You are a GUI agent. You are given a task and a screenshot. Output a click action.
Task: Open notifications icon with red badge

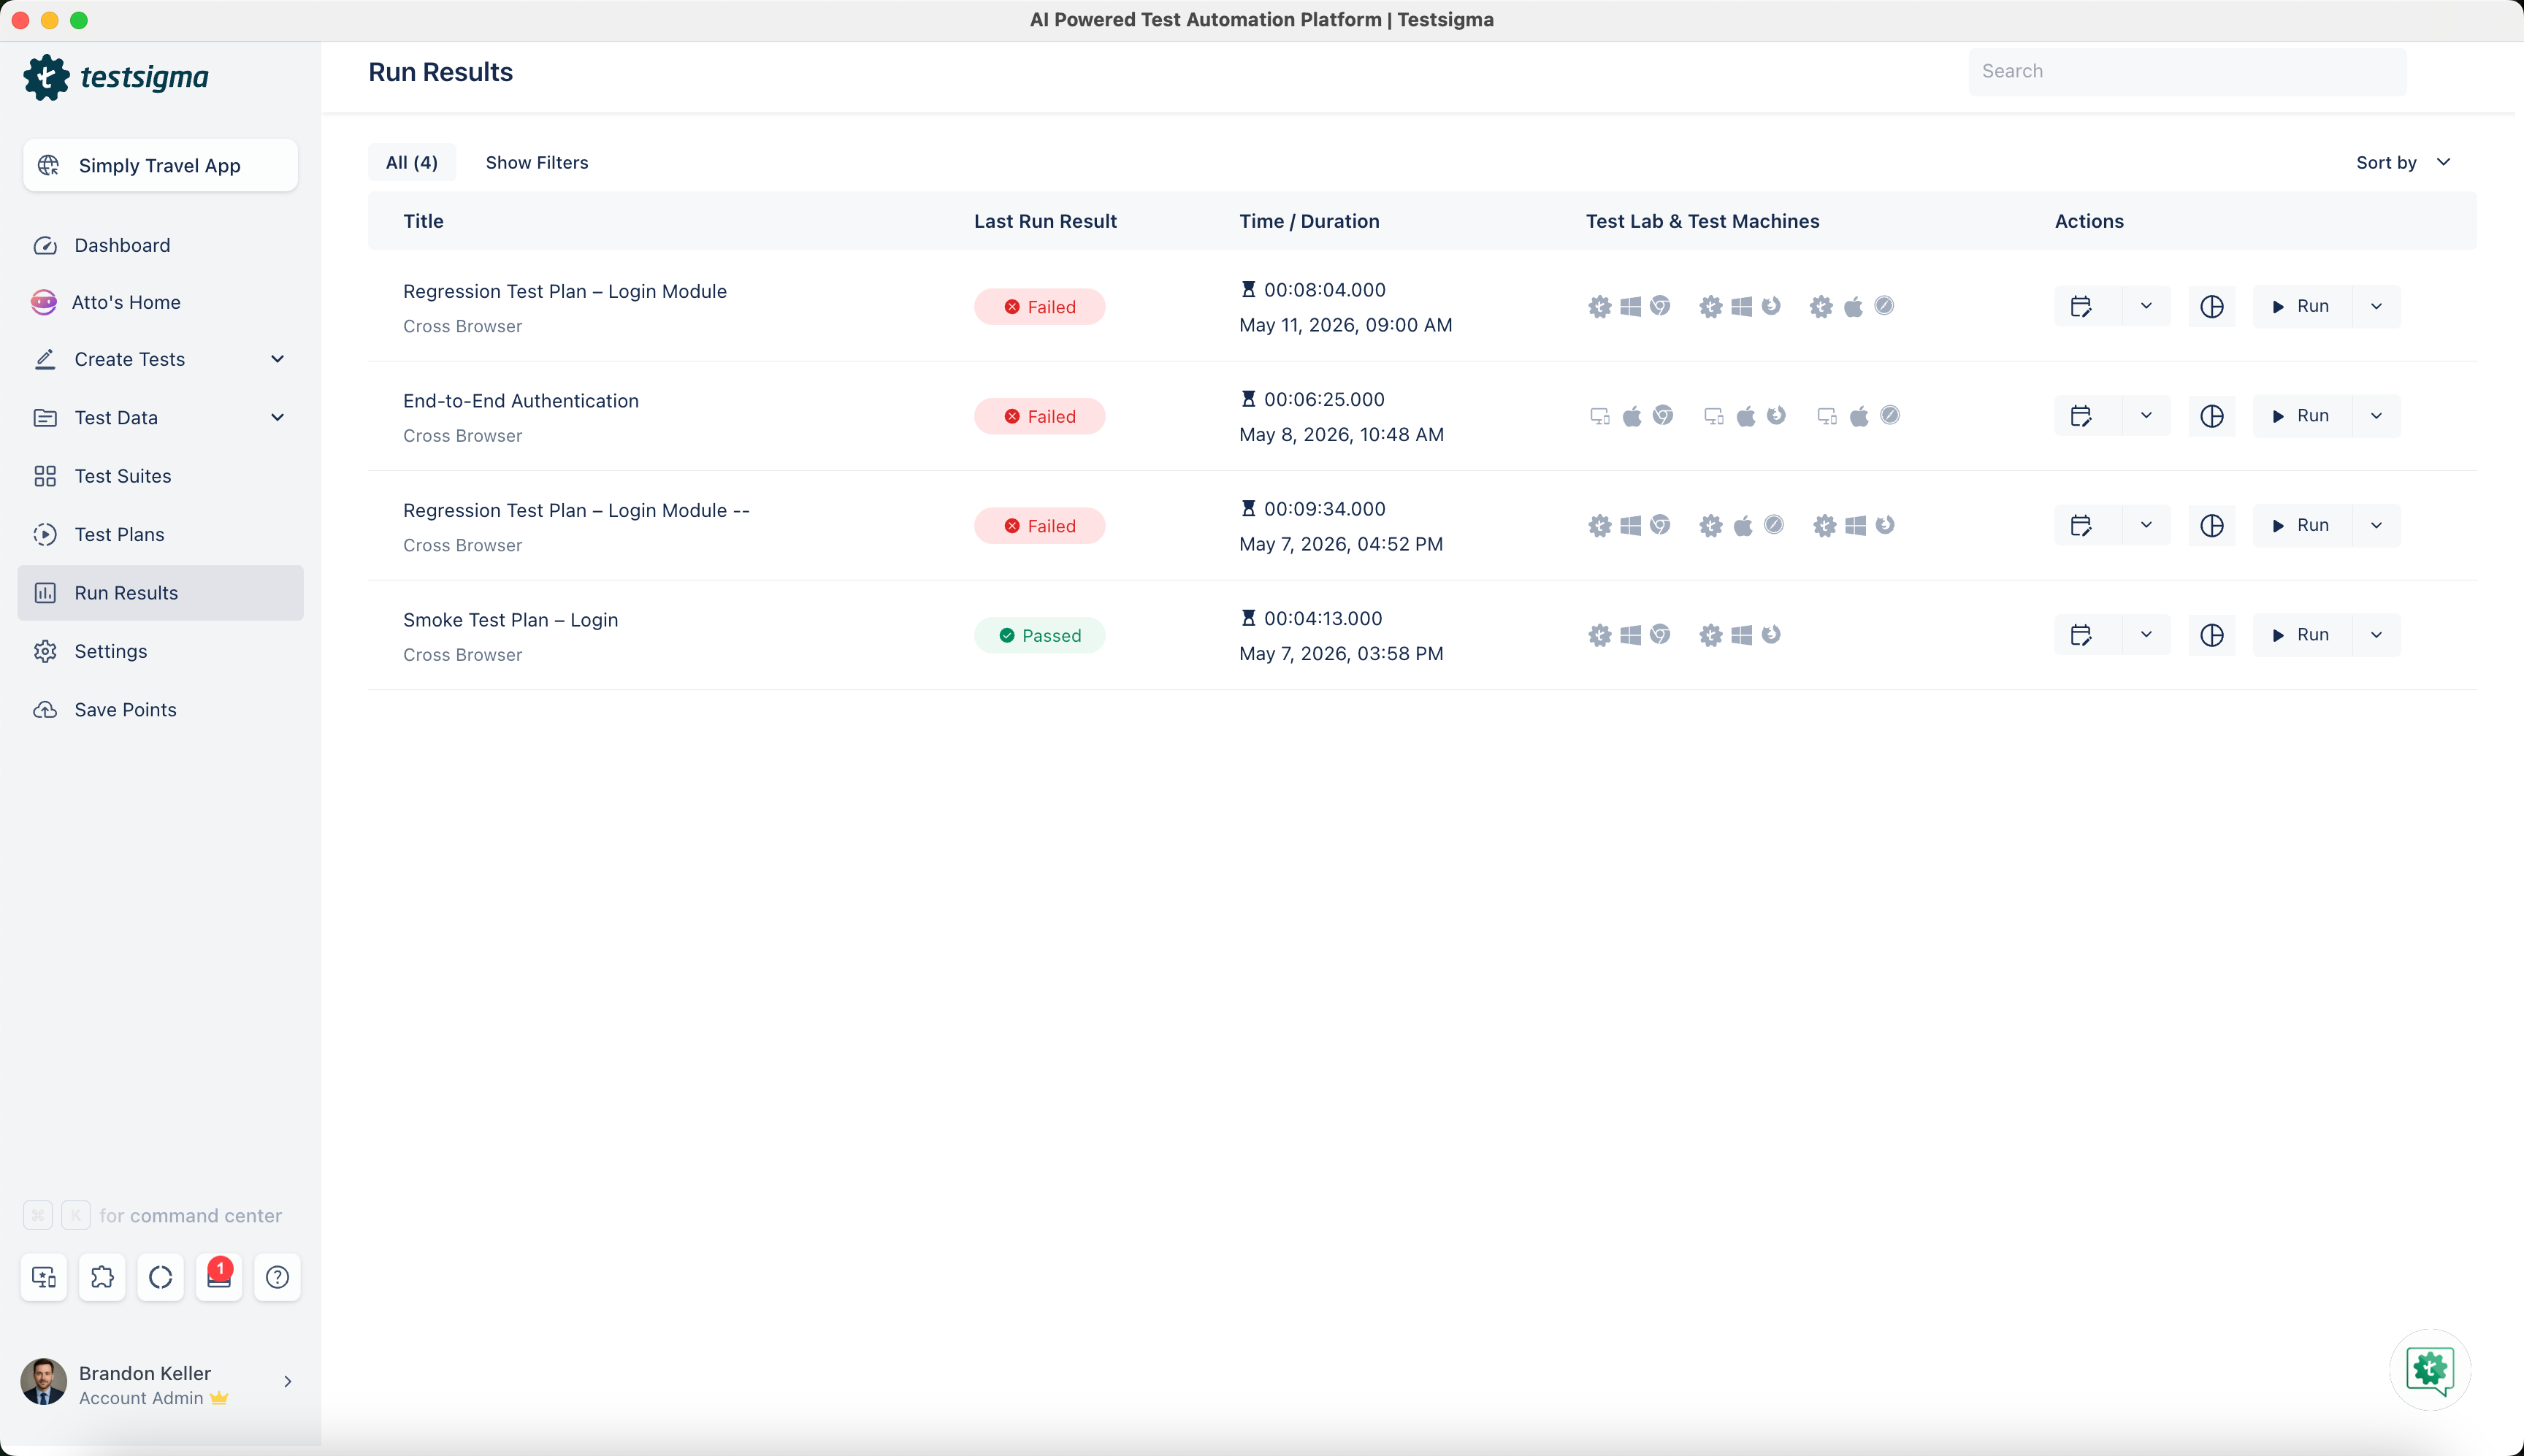click(x=219, y=1277)
